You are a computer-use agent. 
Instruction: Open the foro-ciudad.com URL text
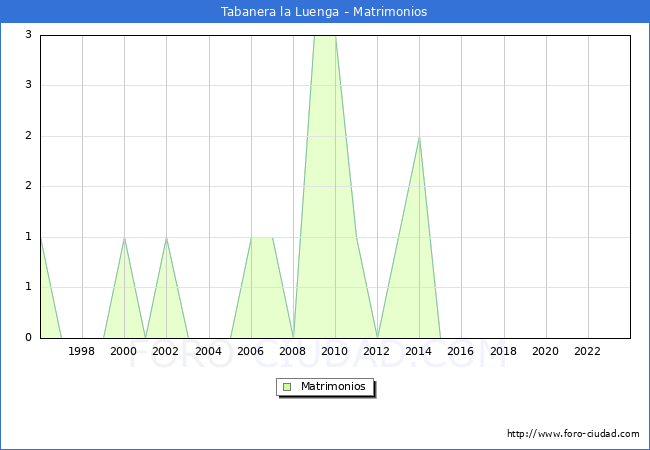573,434
